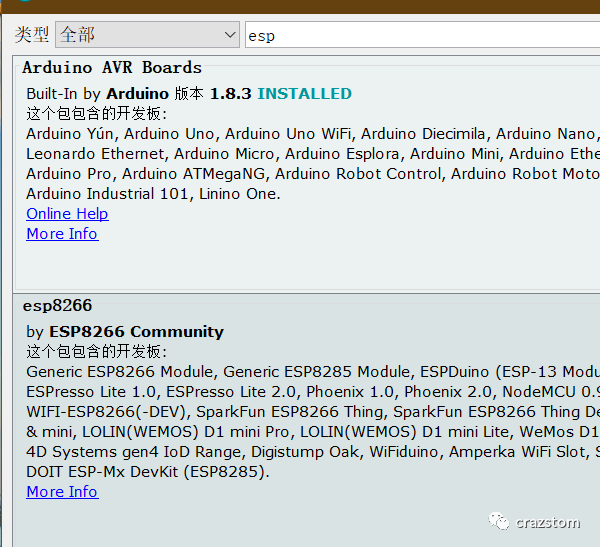Click the line starting with Arduino Yún
600x547 pixels.
[313, 134]
